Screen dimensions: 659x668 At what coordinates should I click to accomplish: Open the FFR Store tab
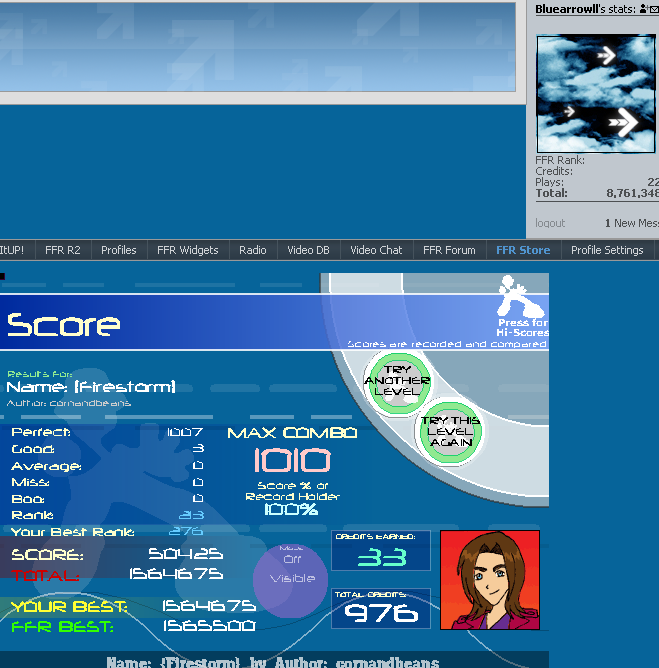[522, 250]
